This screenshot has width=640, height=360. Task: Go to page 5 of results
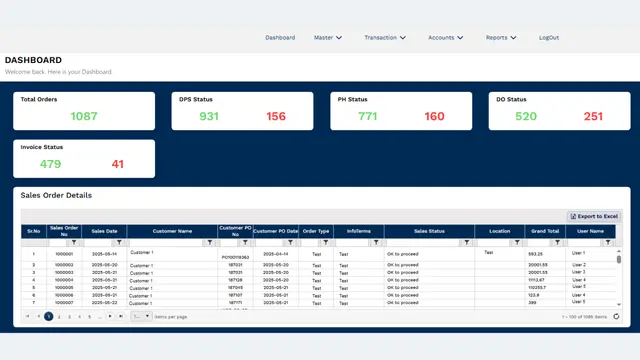(x=89, y=317)
